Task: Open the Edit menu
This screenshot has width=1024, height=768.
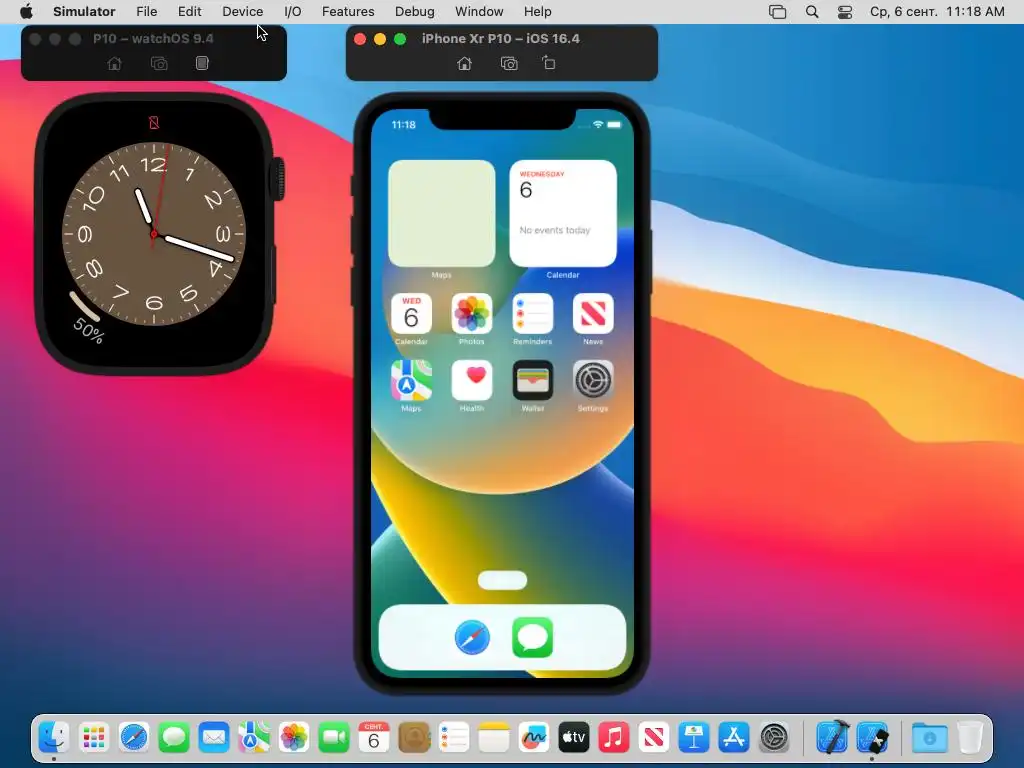Action: [189, 12]
